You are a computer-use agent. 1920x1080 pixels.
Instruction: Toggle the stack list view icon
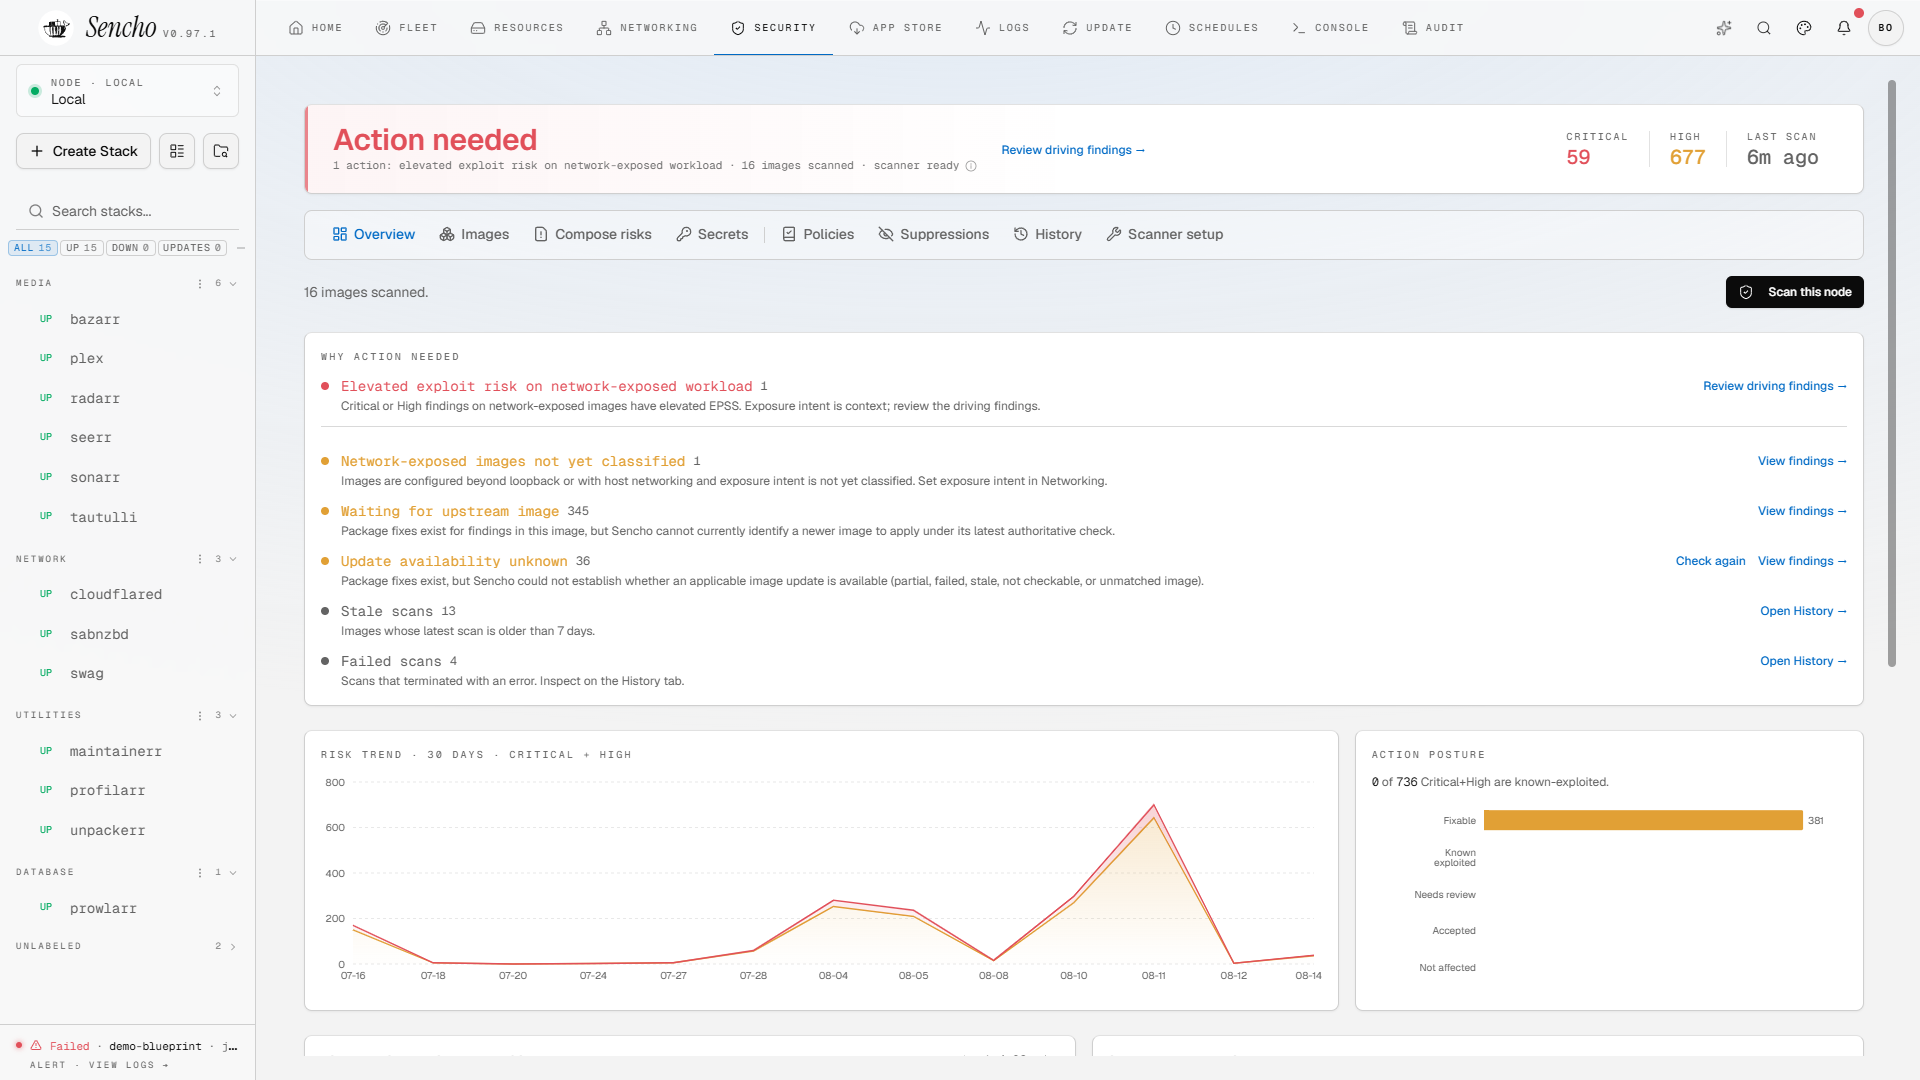pos(177,151)
